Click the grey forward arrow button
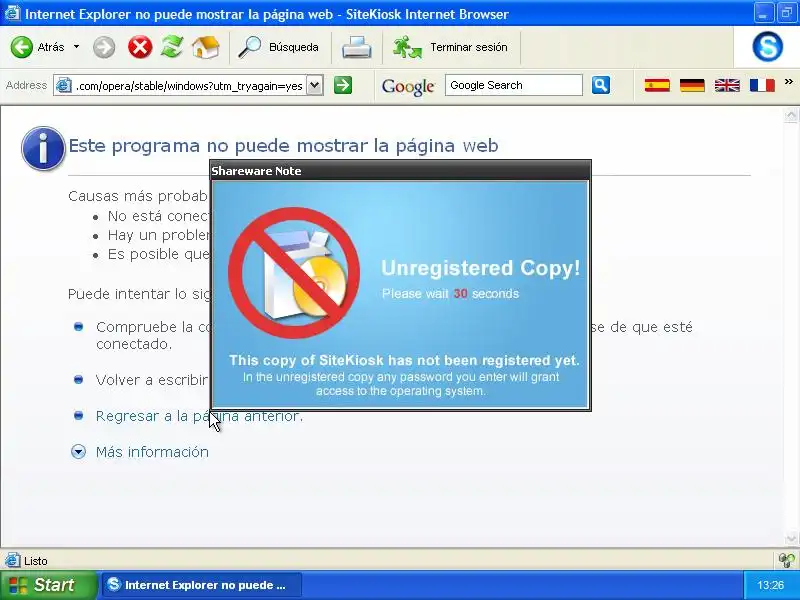Screen dimensions: 800x600 [104, 47]
